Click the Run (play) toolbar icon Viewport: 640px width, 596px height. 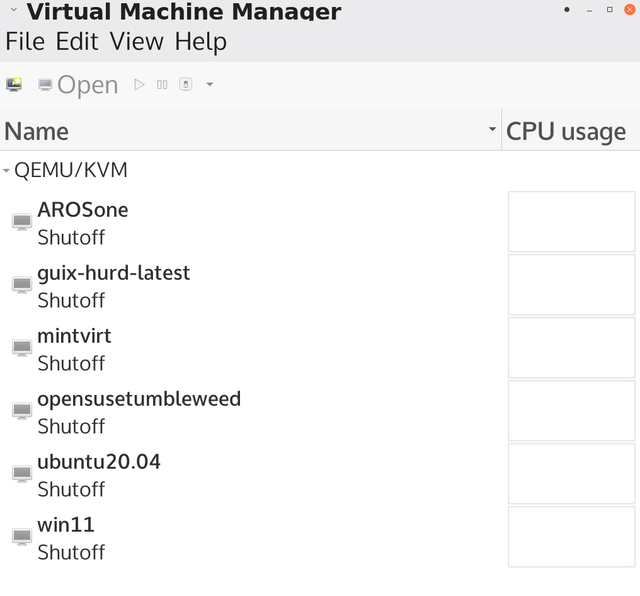coord(139,85)
